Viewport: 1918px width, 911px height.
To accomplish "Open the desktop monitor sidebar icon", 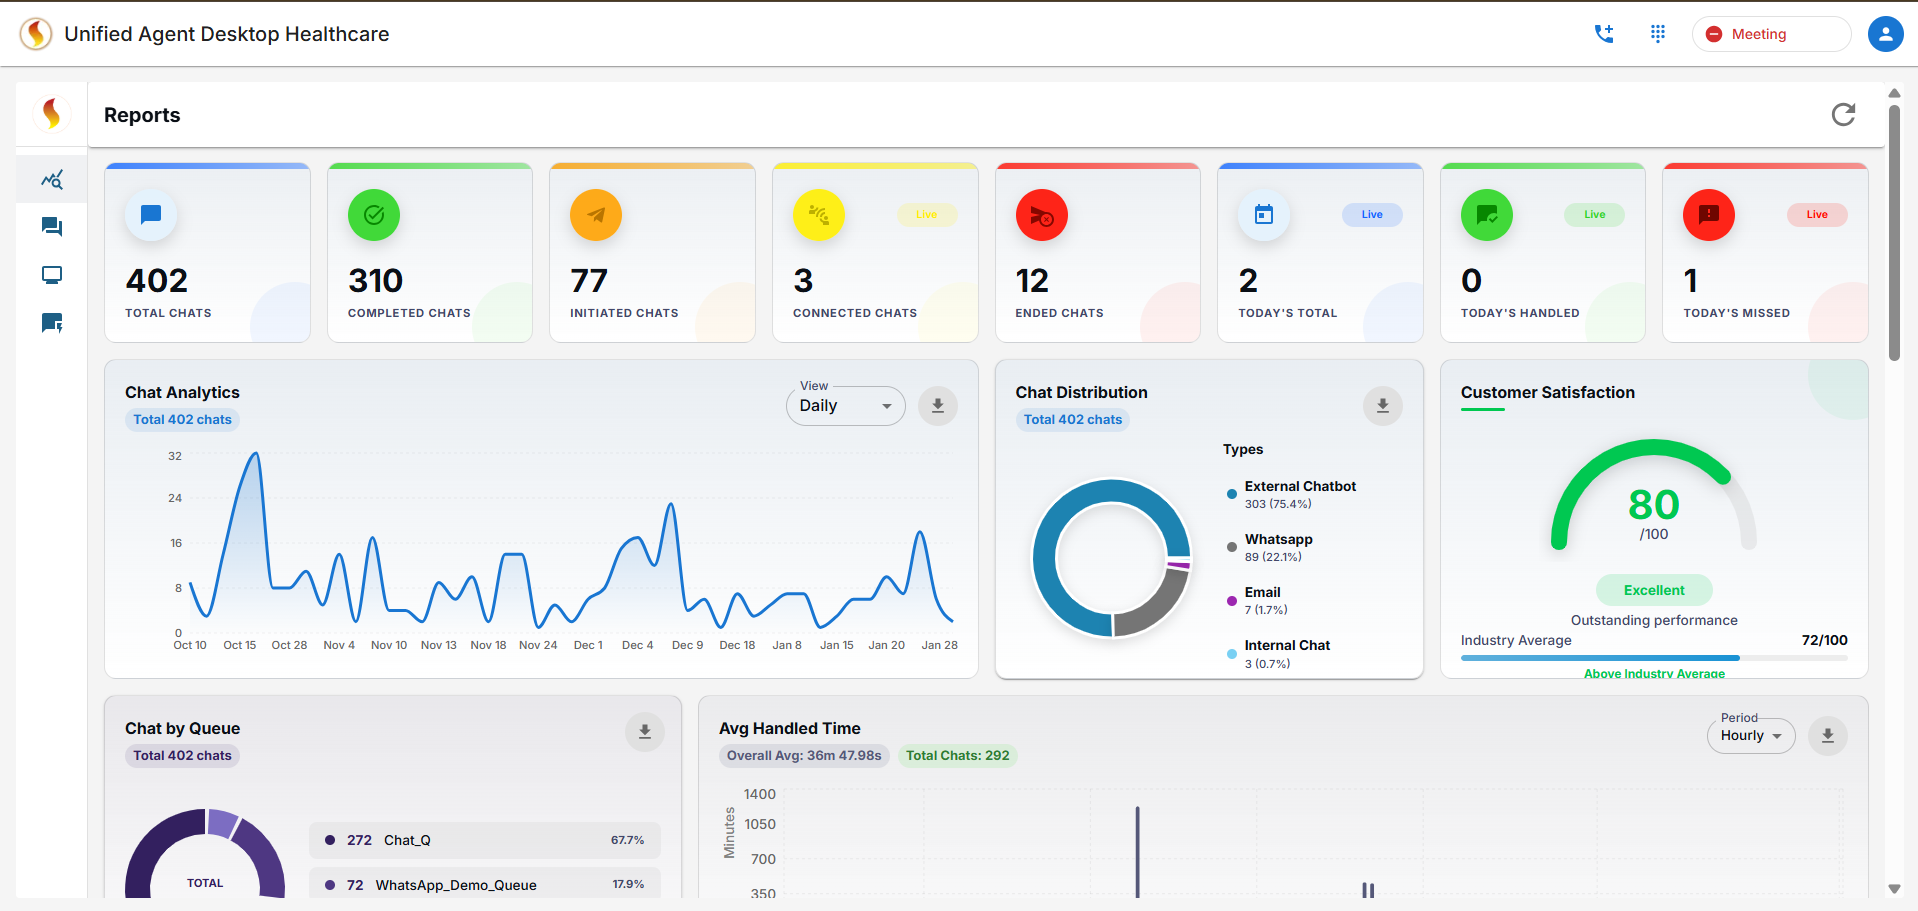I will (52, 275).
